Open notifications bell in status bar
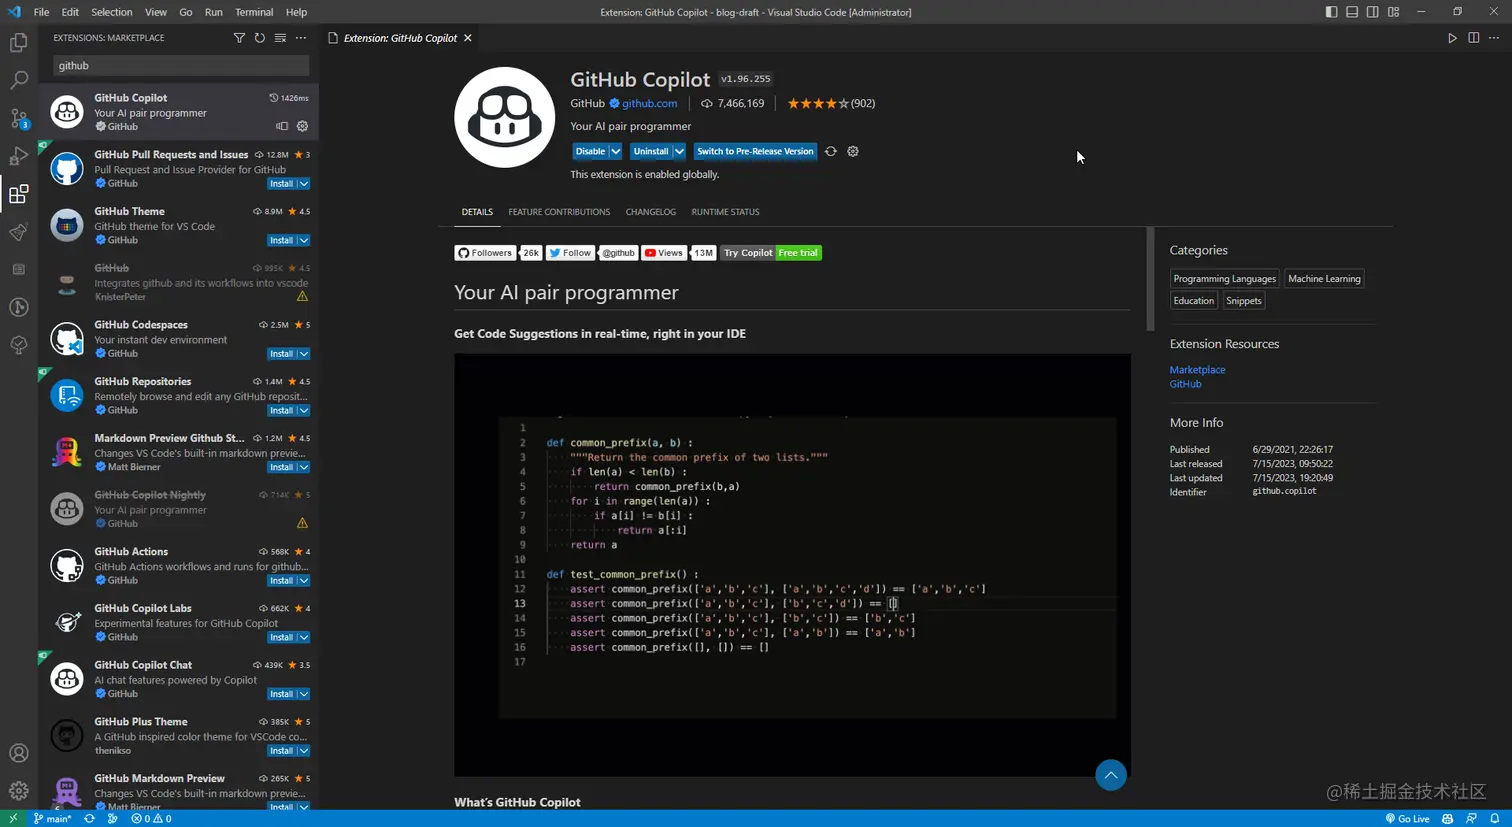This screenshot has height=827, width=1512. coord(1495,818)
